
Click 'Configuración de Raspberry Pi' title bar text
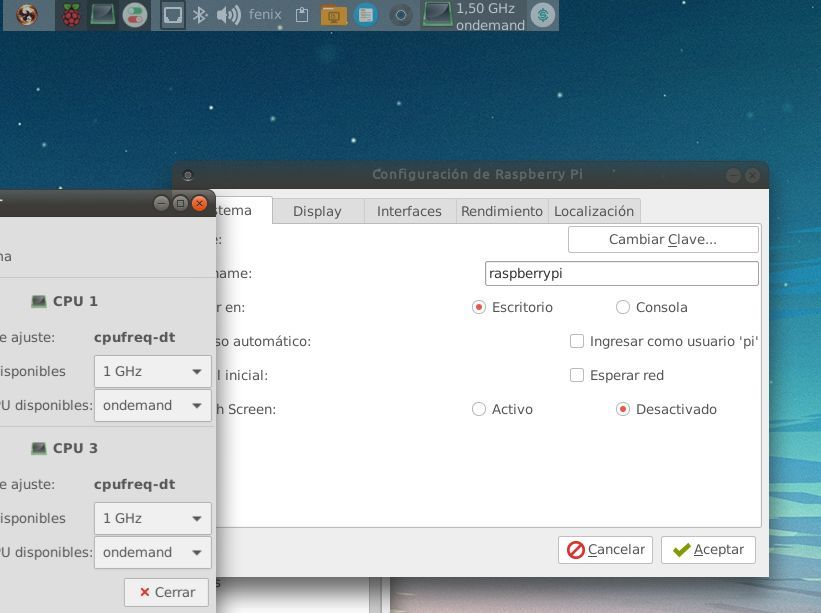click(477, 174)
